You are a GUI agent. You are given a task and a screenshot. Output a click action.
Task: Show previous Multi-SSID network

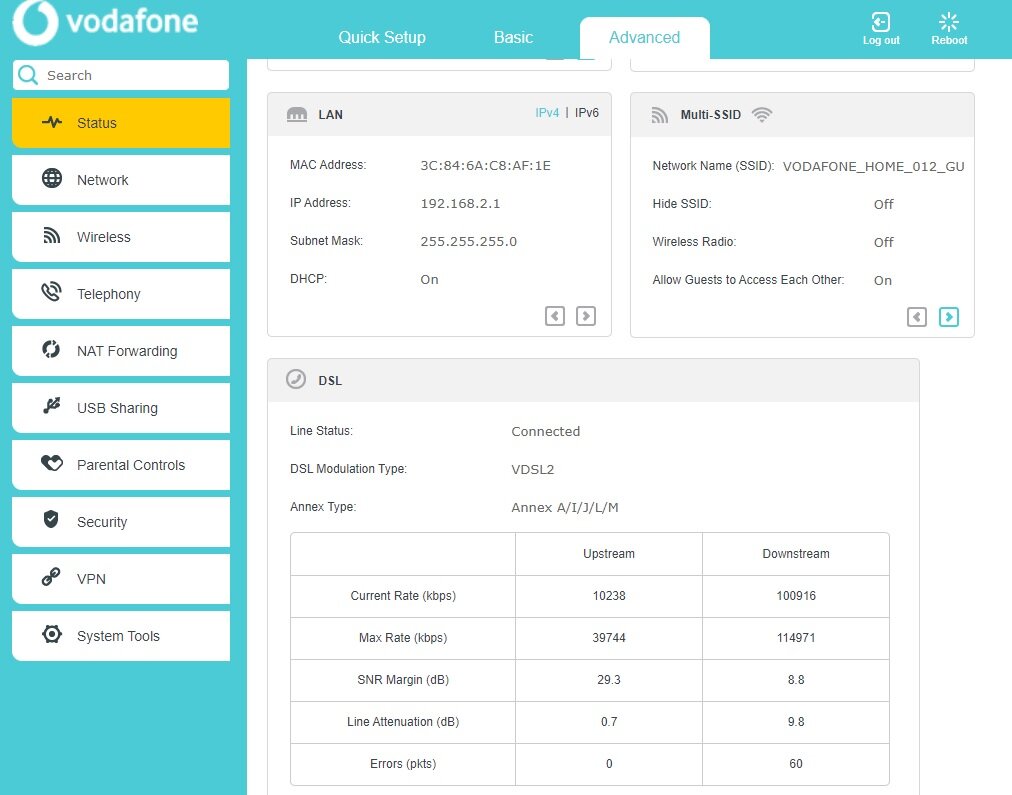pyautogui.click(x=917, y=317)
